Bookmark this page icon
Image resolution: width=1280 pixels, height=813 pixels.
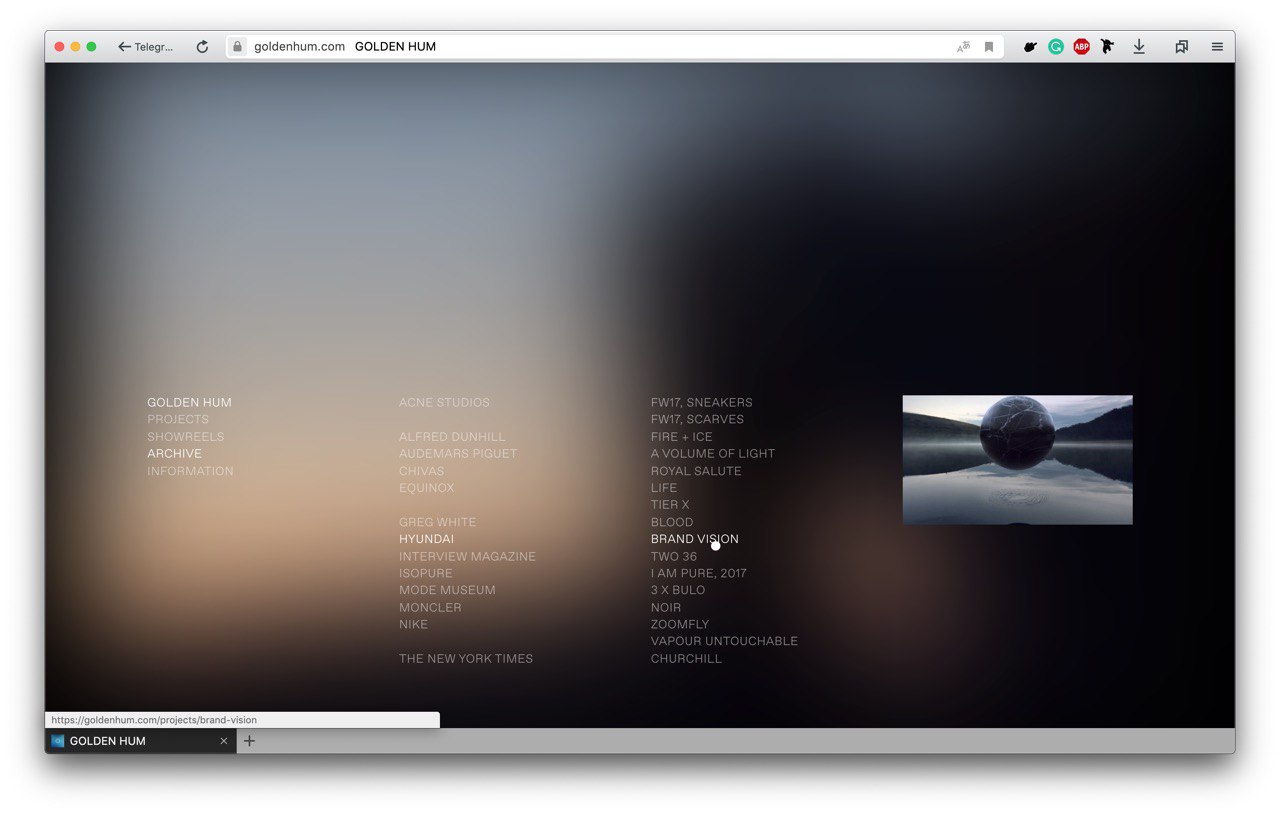[989, 46]
